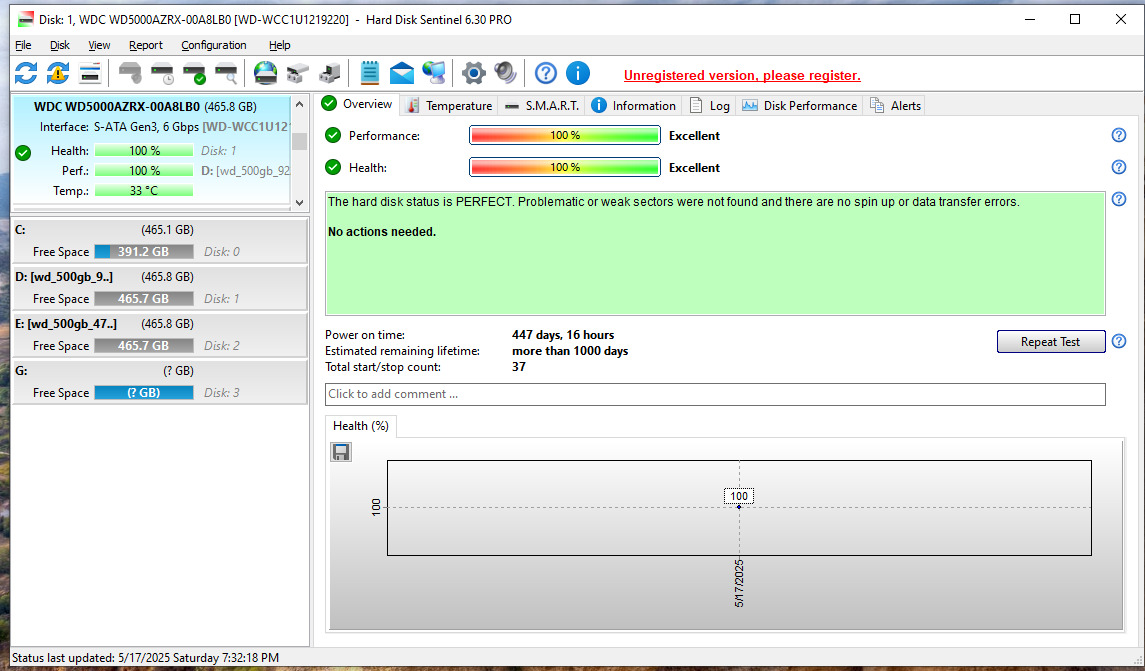Click the Performance 100 % gradient bar
Image resolution: width=1145 pixels, height=671 pixels.
pos(564,135)
